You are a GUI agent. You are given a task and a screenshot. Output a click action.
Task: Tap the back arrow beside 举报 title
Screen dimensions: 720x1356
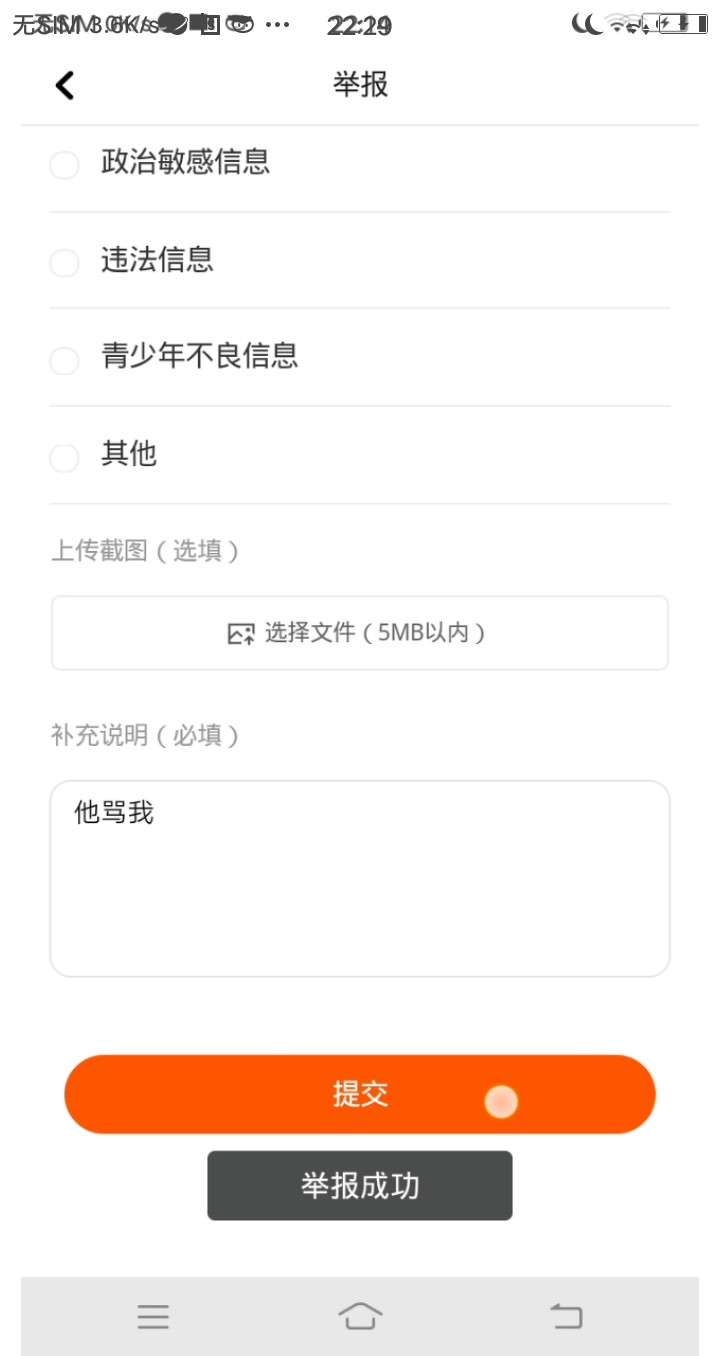click(x=65, y=86)
